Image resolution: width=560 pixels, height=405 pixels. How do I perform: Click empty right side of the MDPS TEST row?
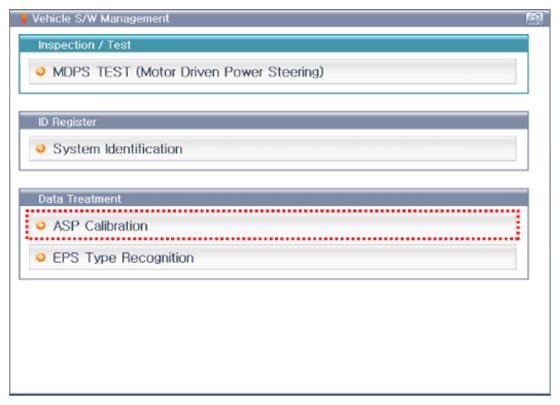pyautogui.click(x=421, y=72)
